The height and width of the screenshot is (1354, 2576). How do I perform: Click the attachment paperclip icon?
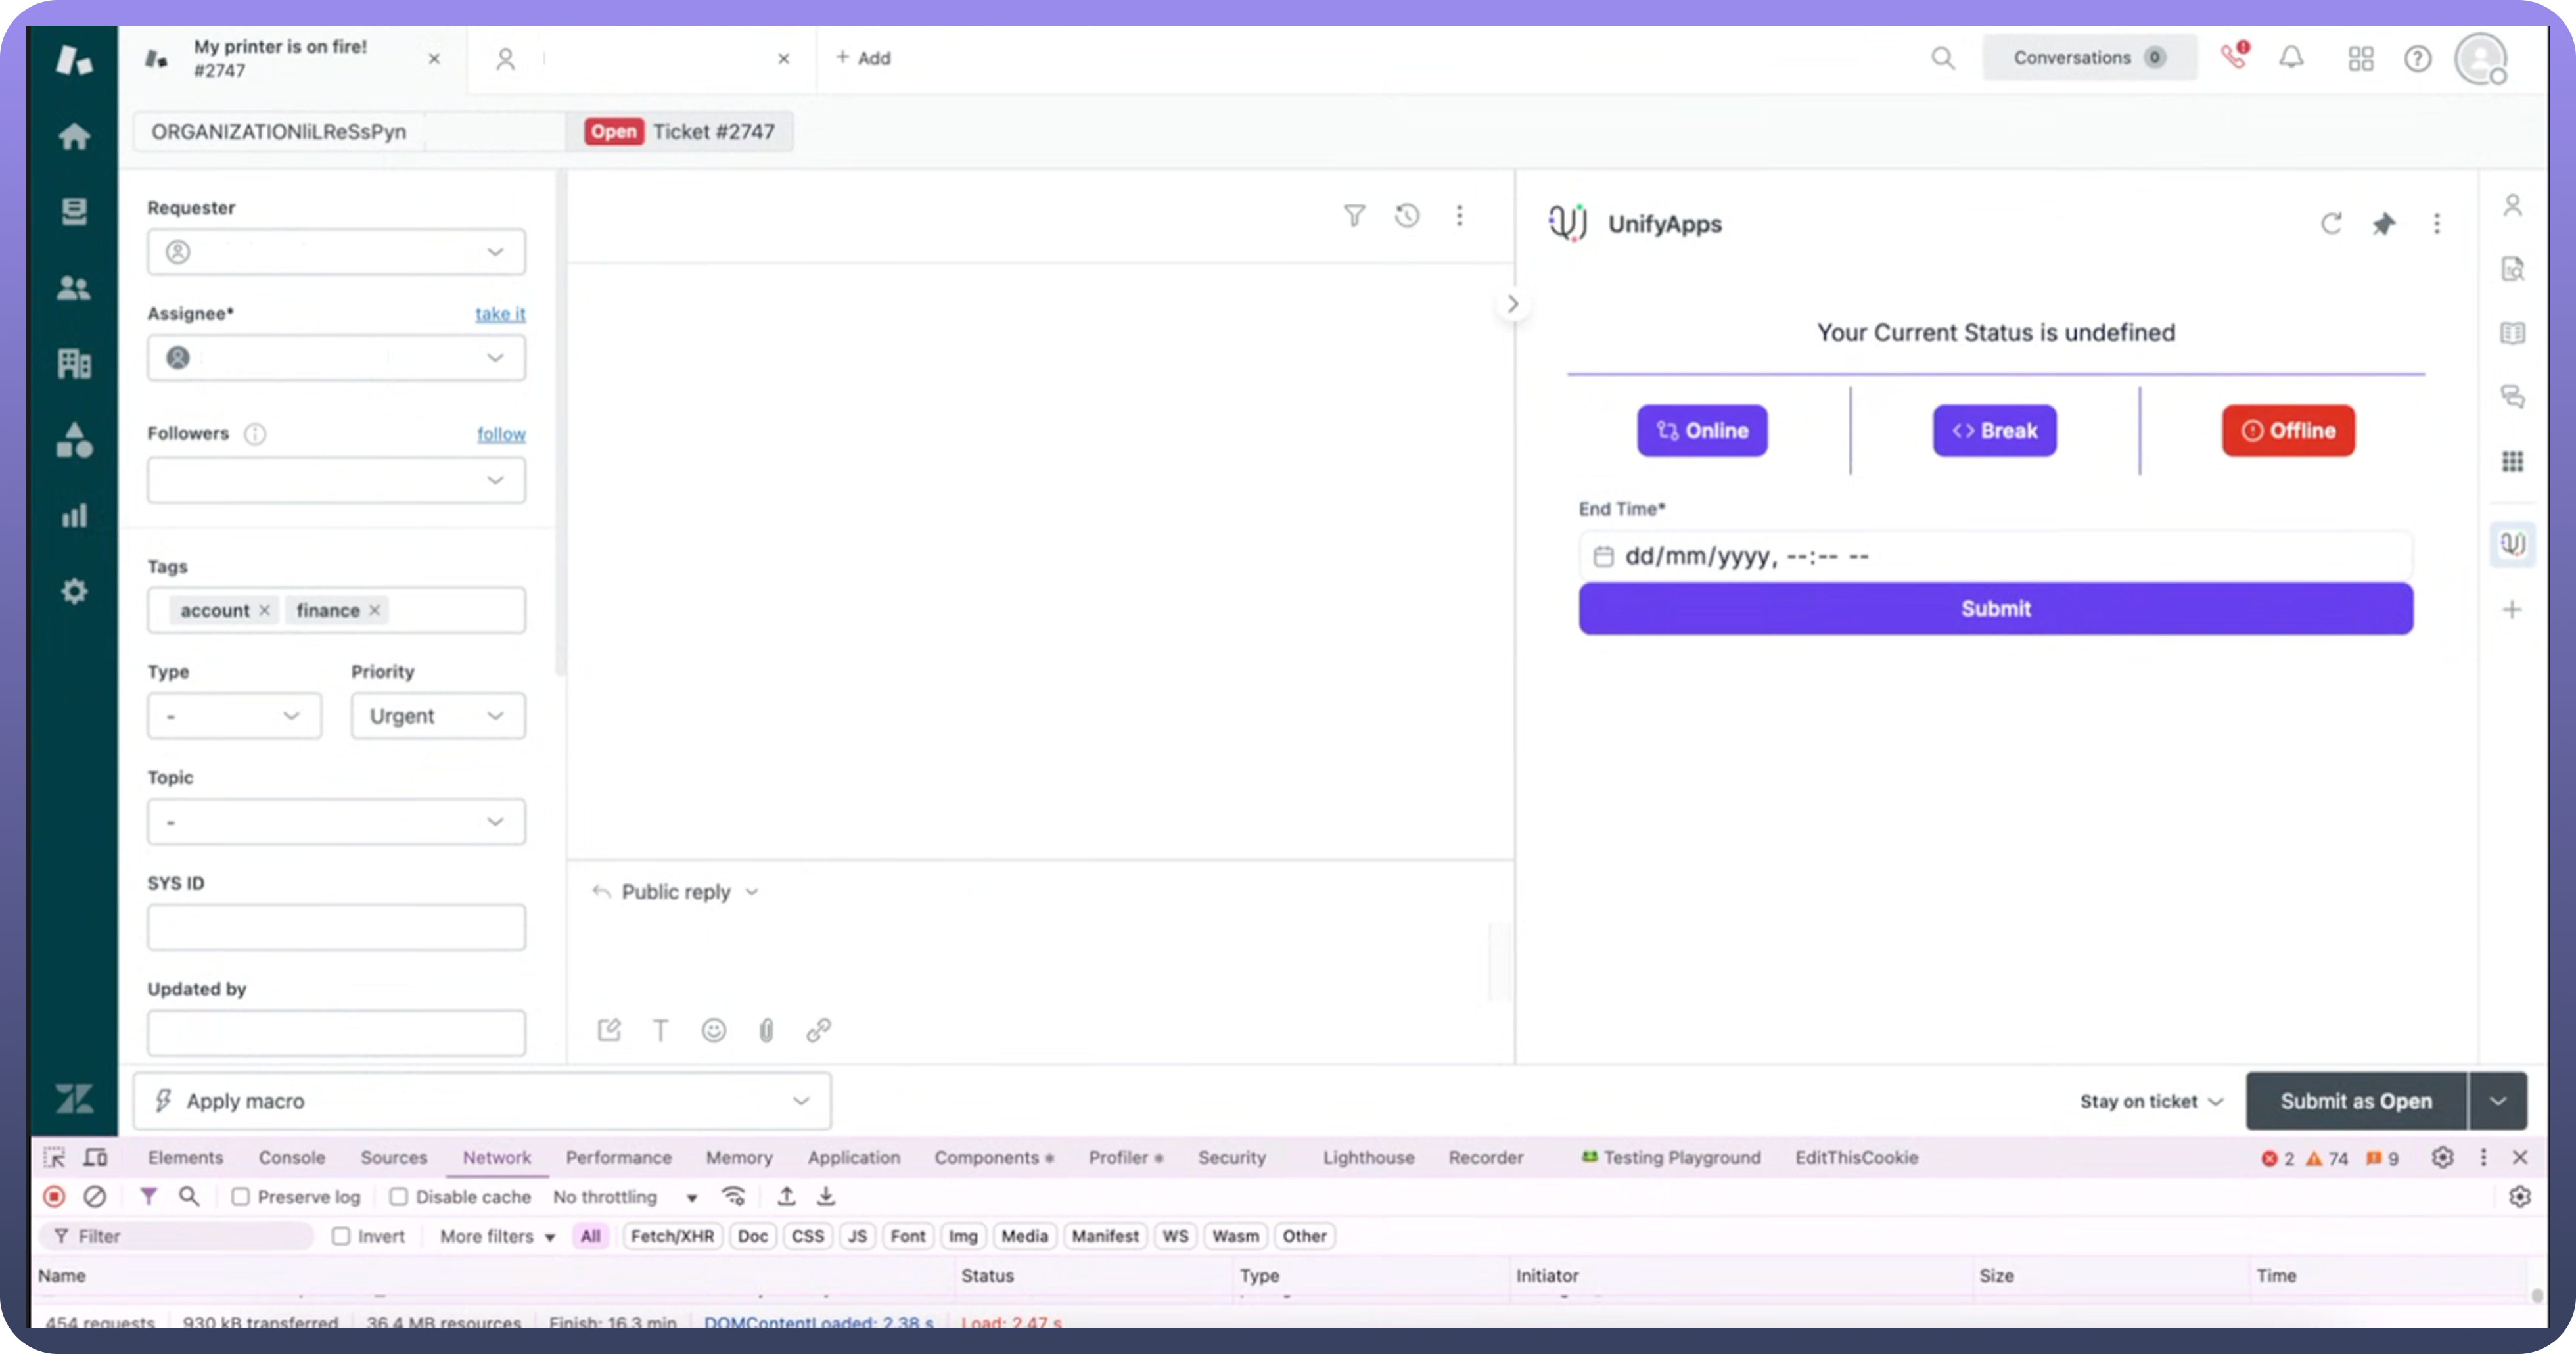pyautogui.click(x=766, y=1030)
